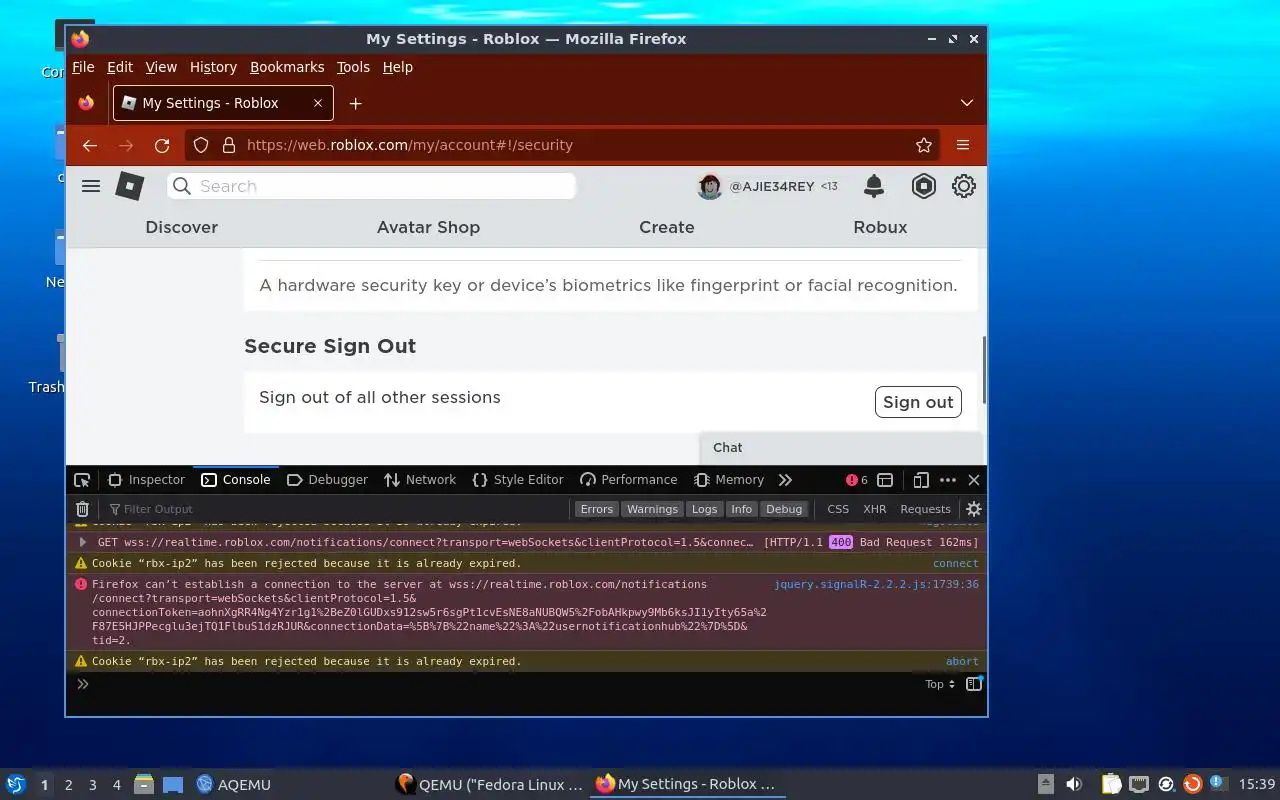Click the Firefox View icon in the tab bar
The height and width of the screenshot is (800, 1280).
87,103
